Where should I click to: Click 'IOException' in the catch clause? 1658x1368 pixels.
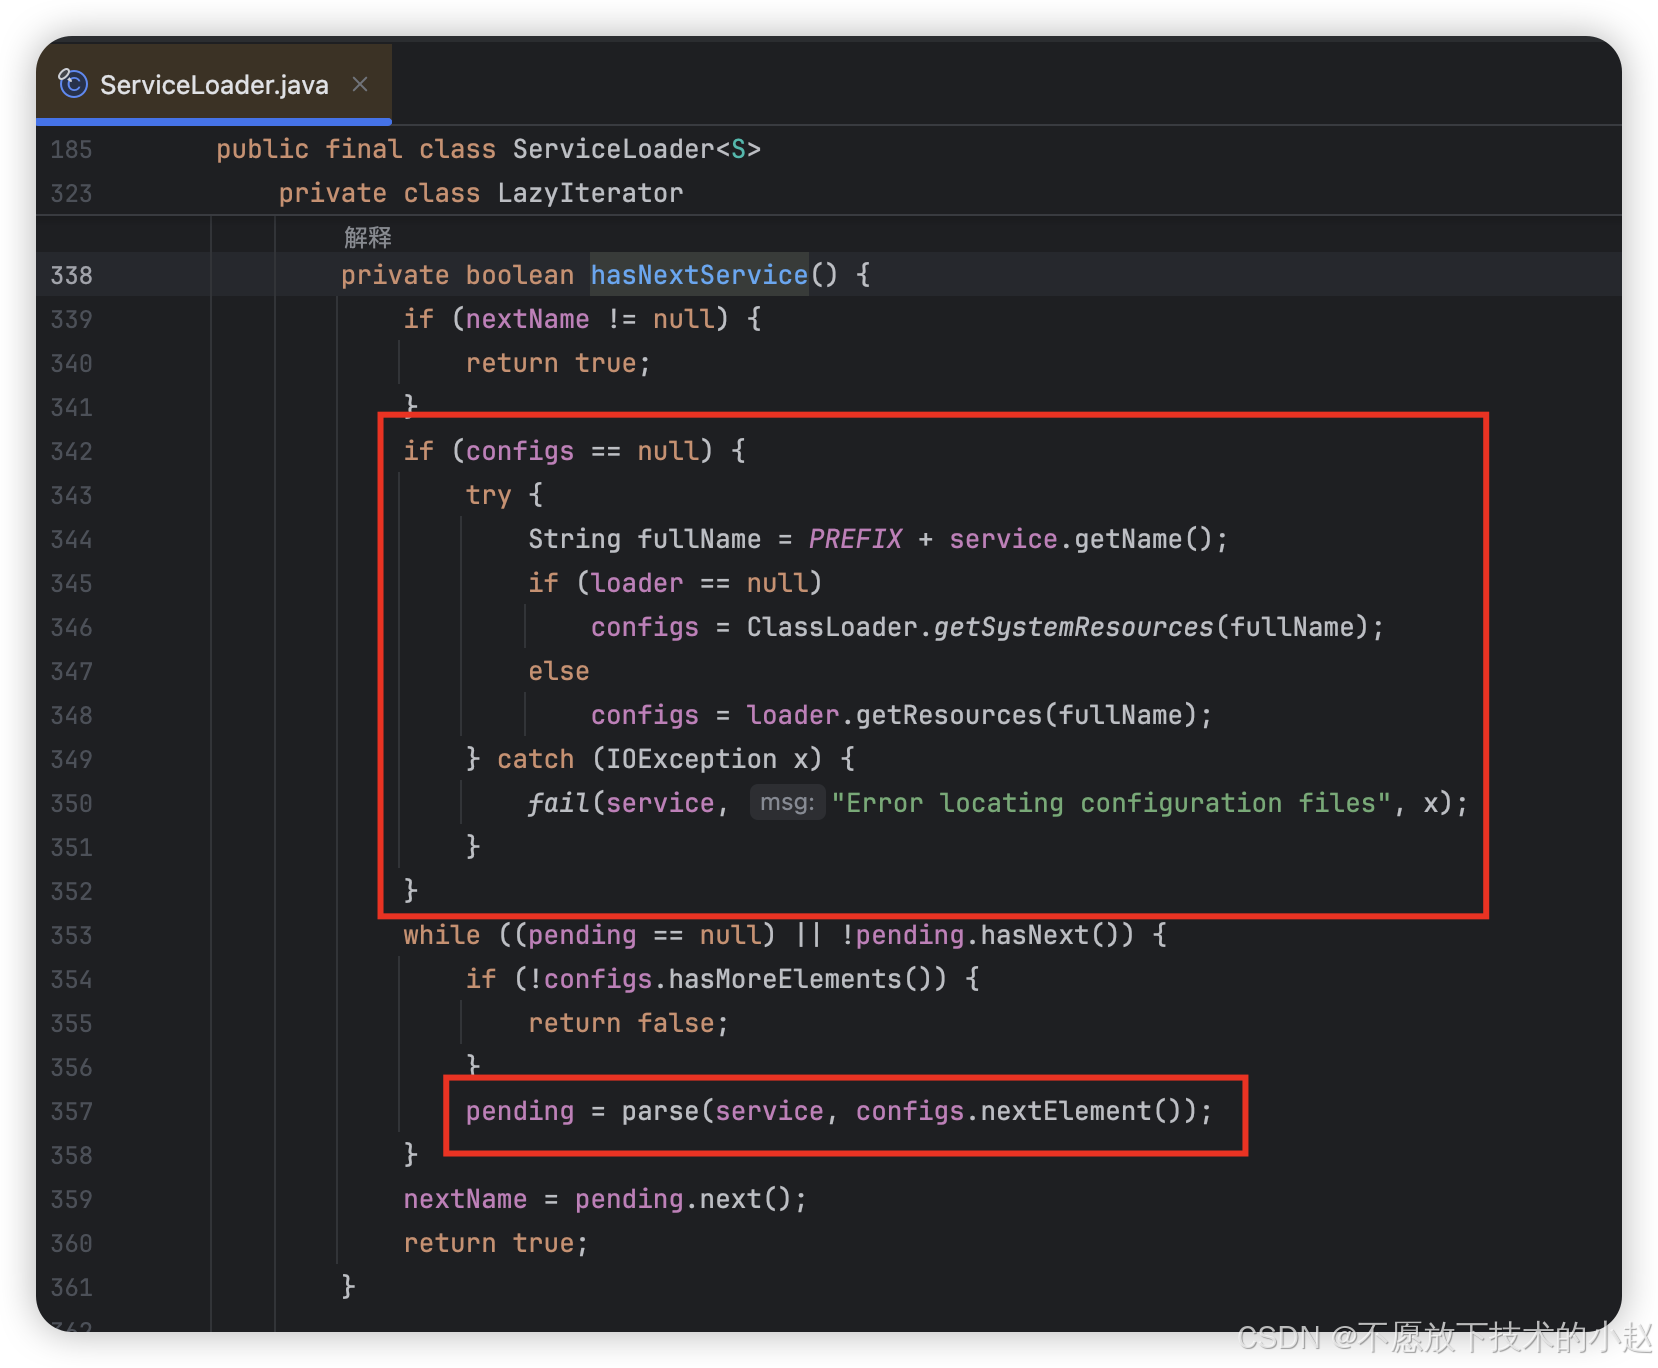point(691,759)
